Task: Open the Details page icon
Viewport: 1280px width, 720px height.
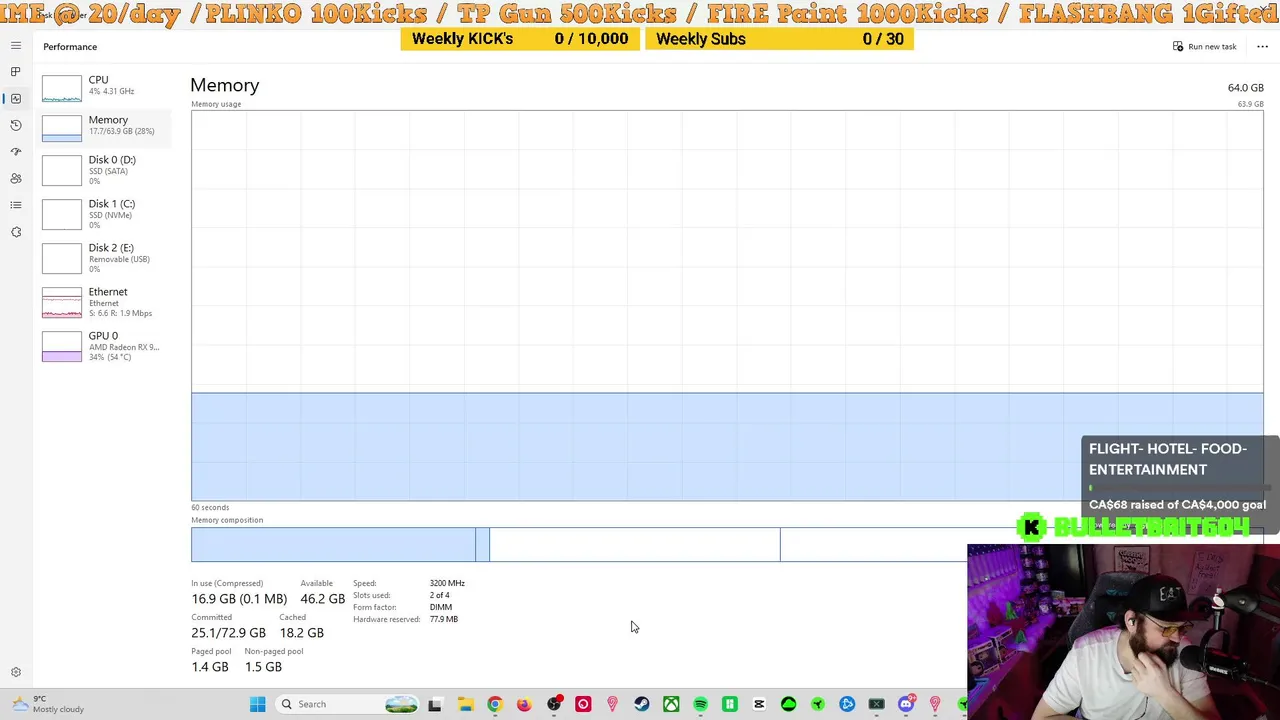Action: pos(16,205)
